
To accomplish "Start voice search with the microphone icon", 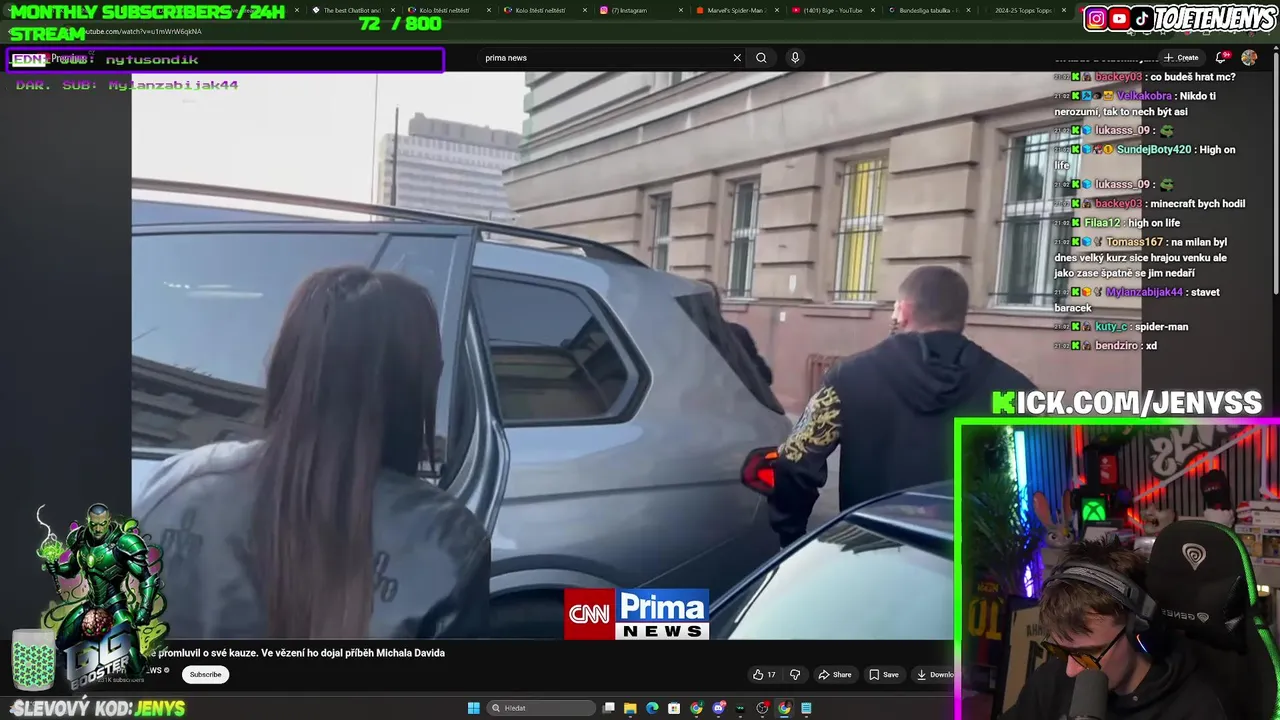I will (795, 58).
